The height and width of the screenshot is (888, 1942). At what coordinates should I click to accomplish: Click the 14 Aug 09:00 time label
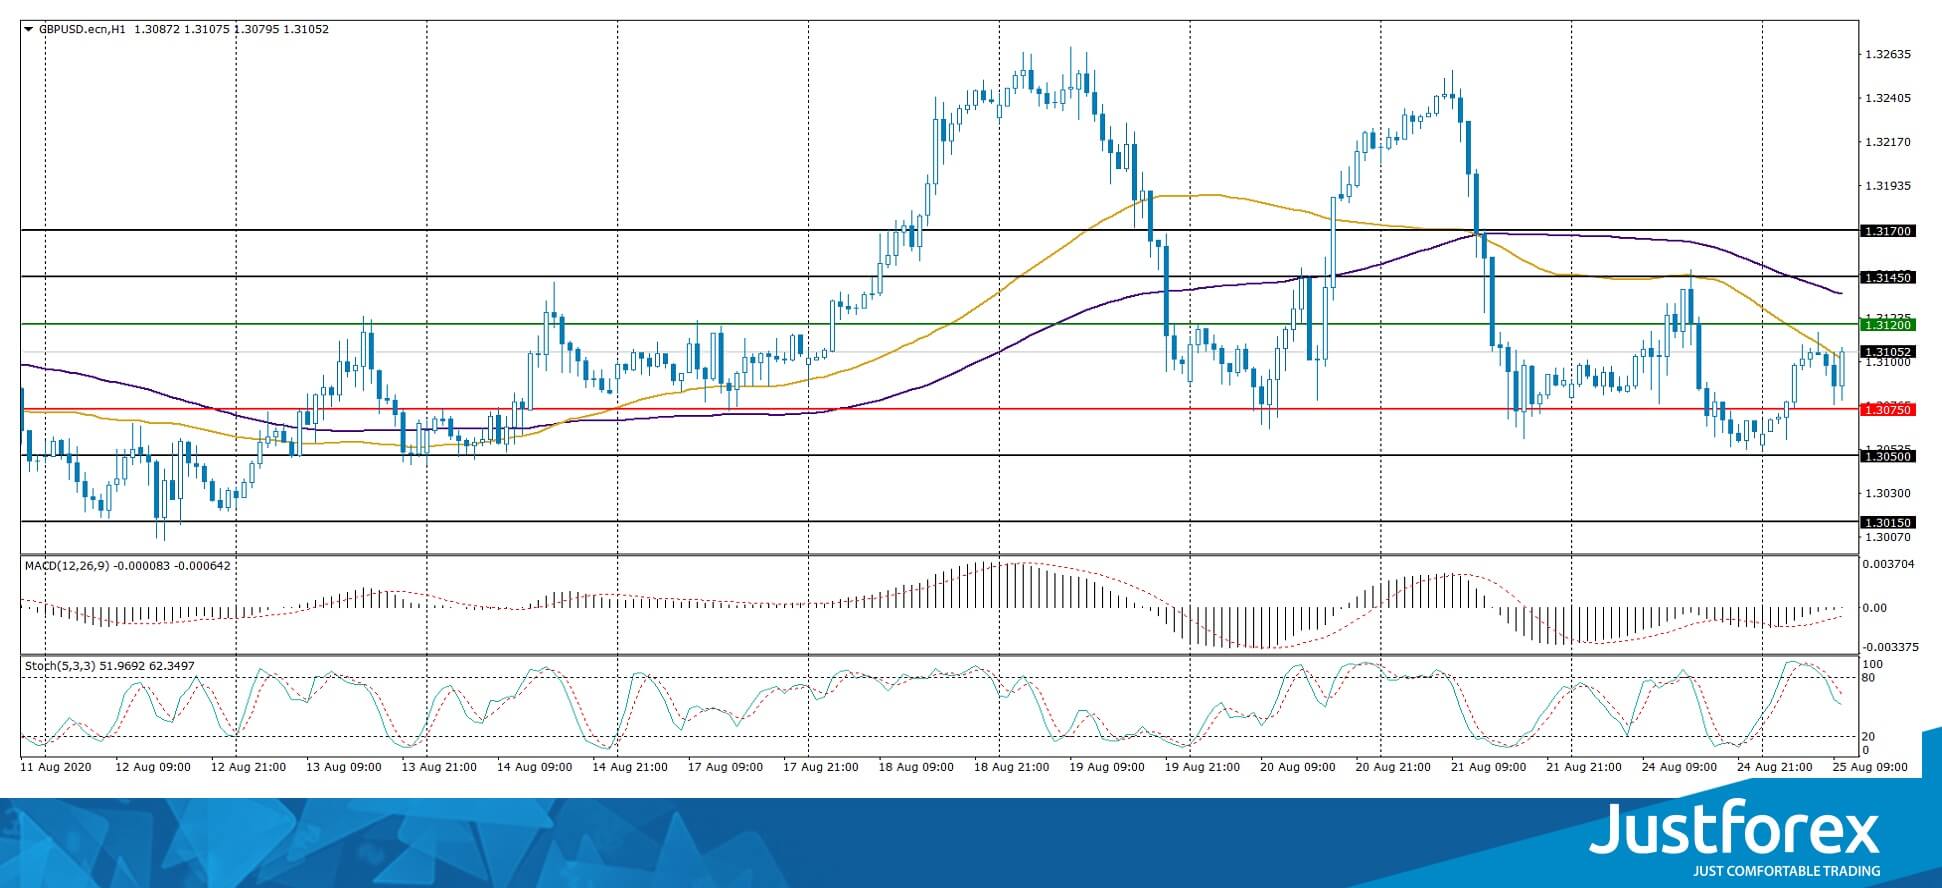(x=535, y=767)
